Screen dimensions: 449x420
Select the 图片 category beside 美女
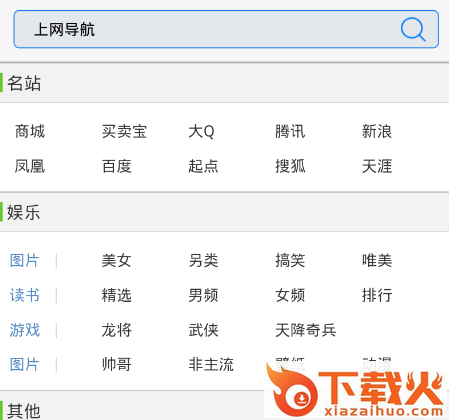point(25,260)
